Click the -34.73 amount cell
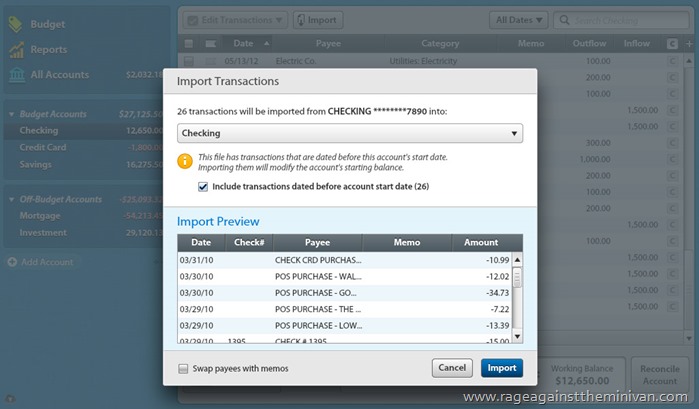The image size is (699, 409). [498, 293]
